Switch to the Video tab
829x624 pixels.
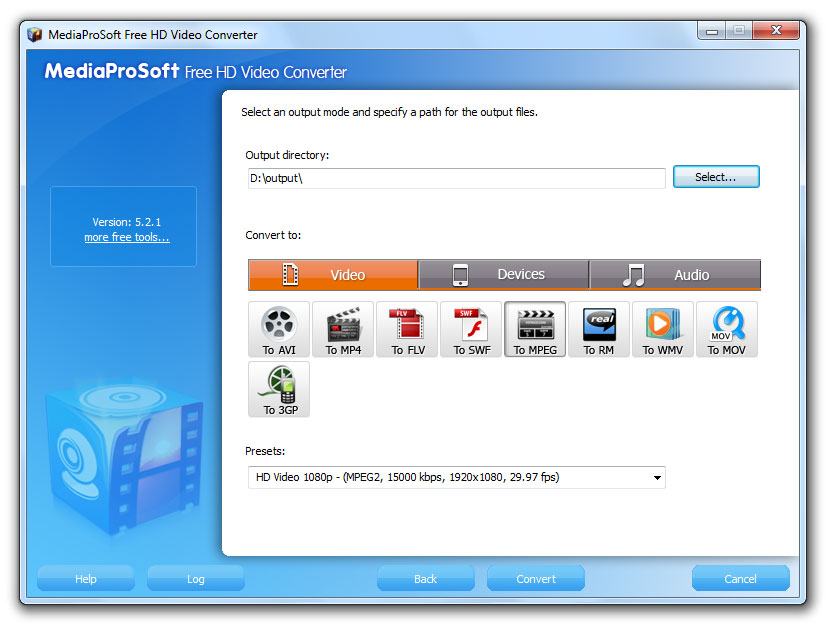click(333, 274)
